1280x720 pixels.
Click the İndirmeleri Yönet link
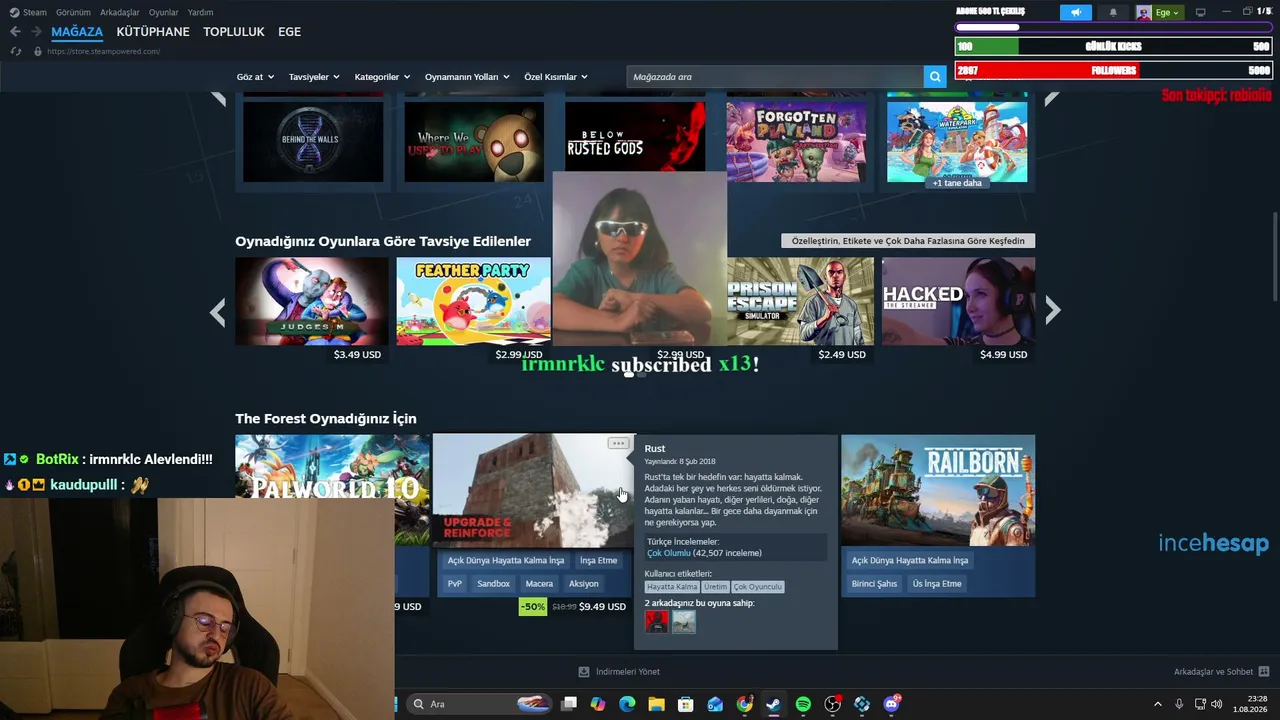click(628, 672)
